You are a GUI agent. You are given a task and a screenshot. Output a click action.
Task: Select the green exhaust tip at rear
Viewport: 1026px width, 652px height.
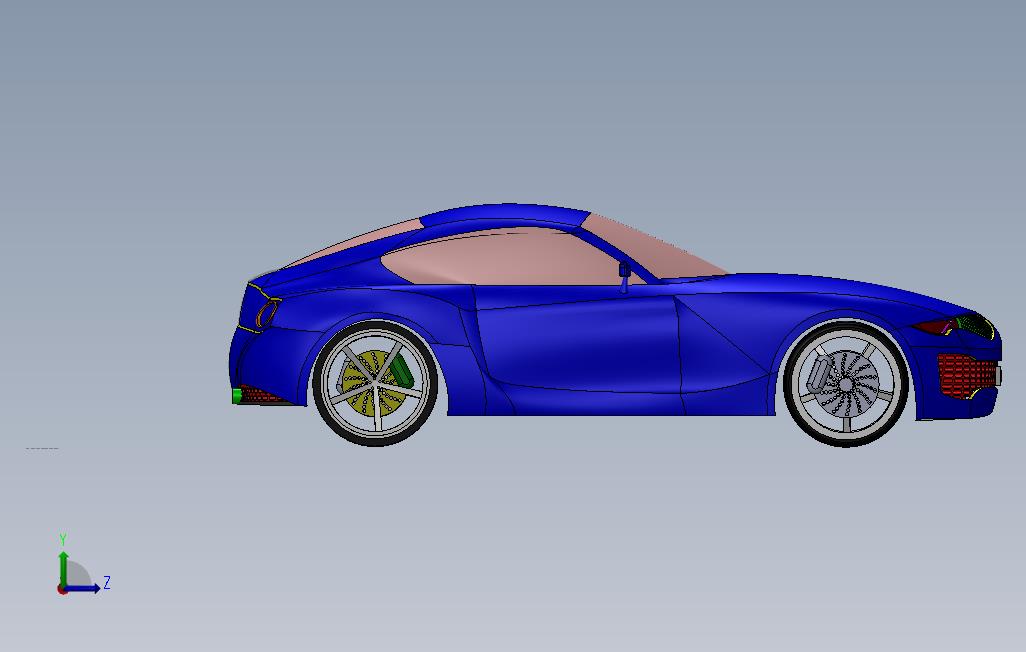click(237, 395)
